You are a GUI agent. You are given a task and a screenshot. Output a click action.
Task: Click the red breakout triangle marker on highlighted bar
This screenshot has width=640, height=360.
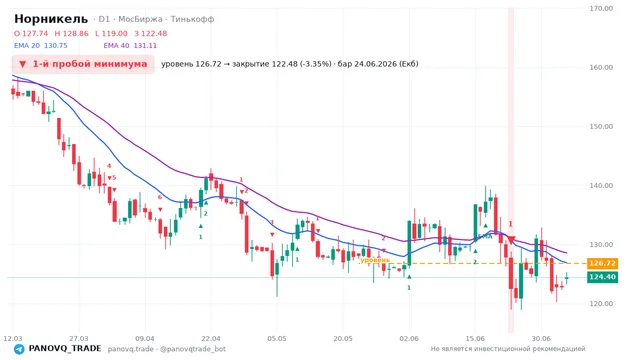click(x=511, y=240)
